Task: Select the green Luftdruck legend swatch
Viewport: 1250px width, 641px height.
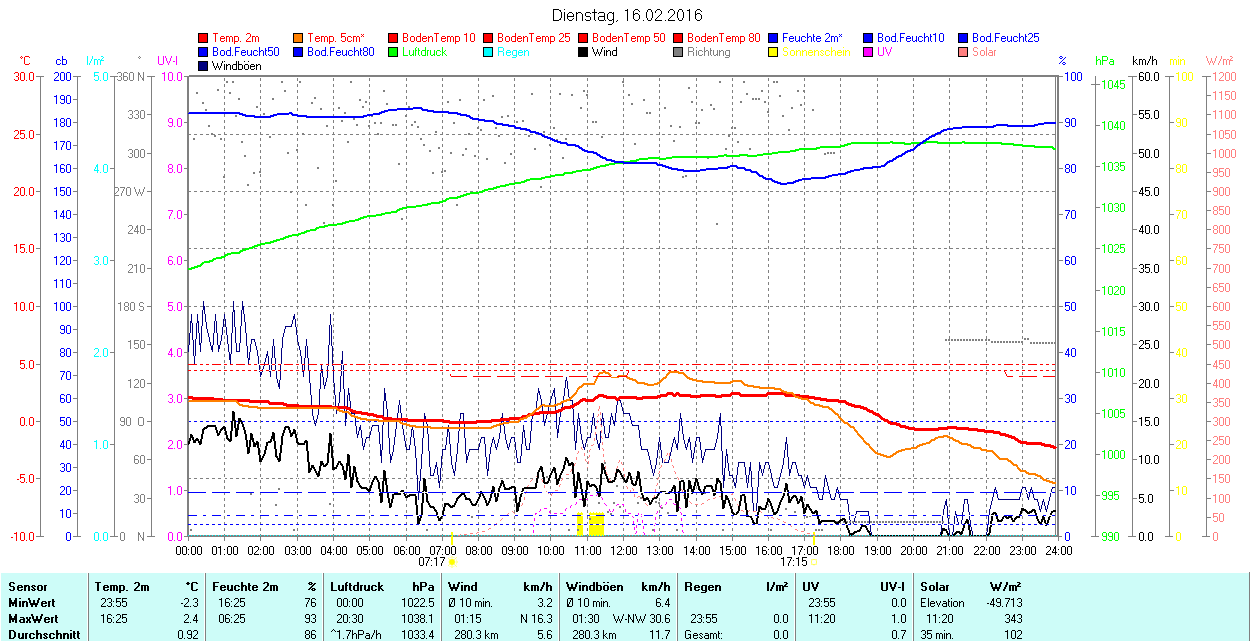Action: 394,52
